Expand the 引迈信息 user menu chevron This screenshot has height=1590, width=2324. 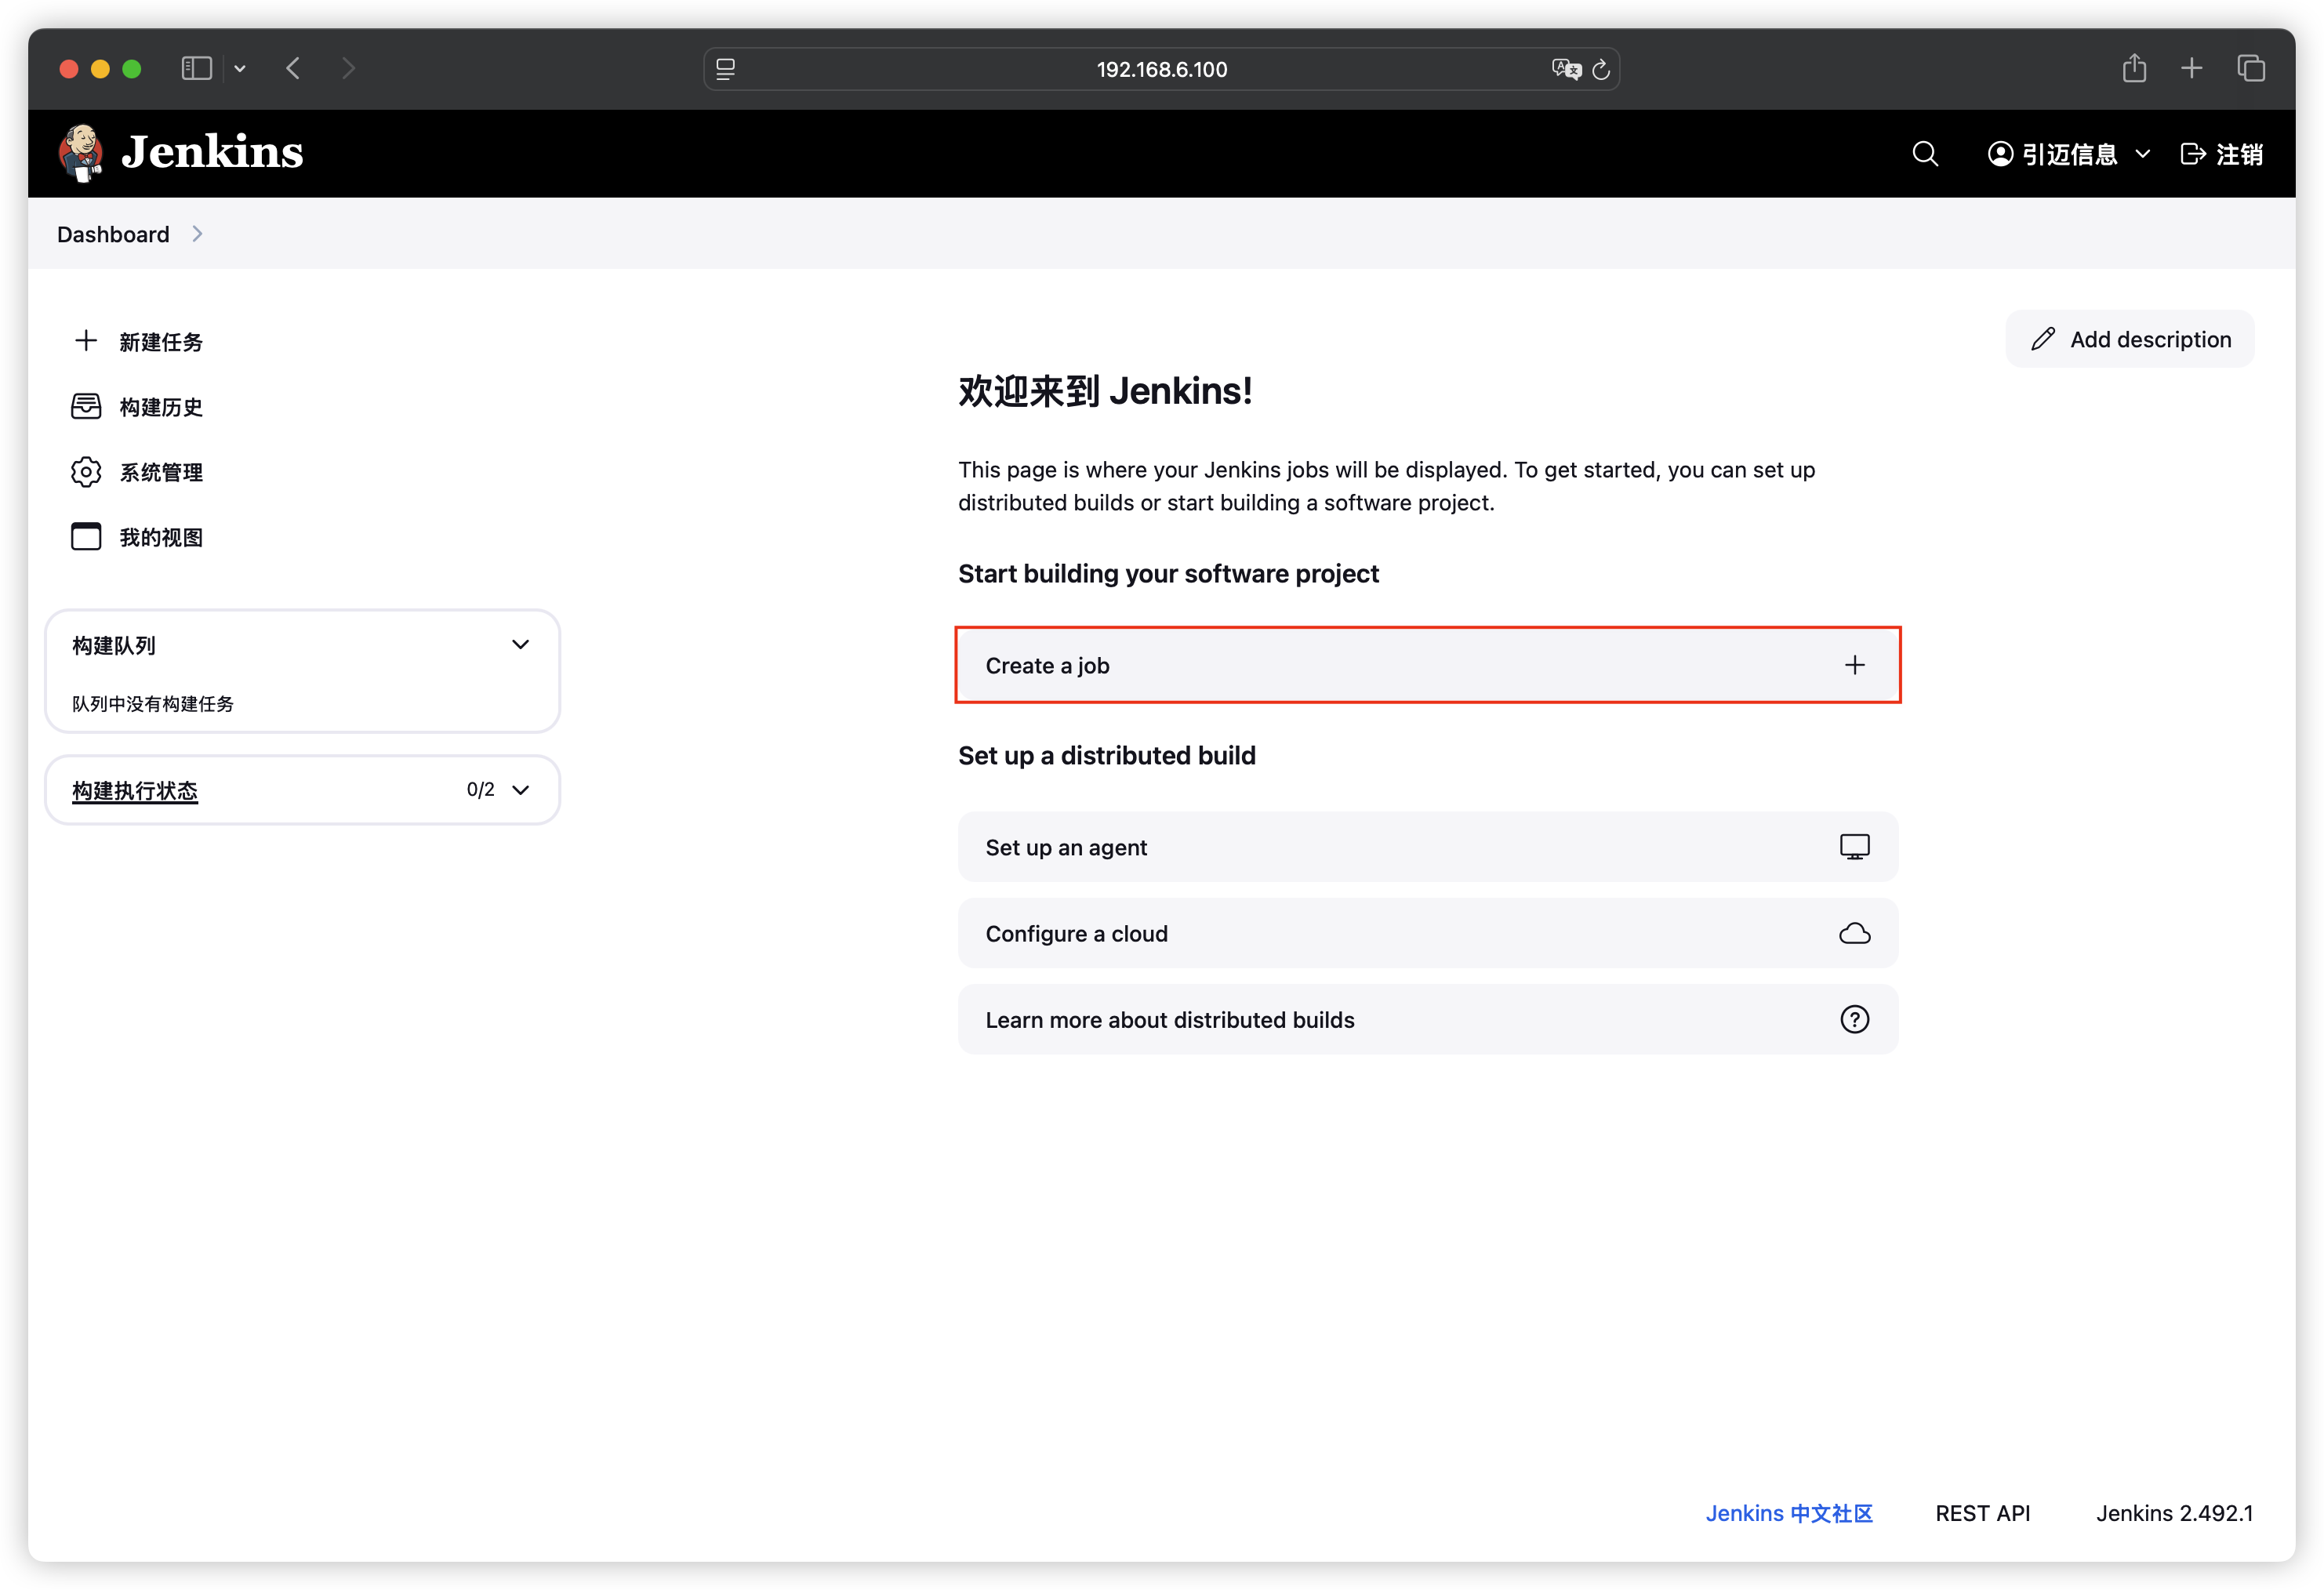point(2143,154)
